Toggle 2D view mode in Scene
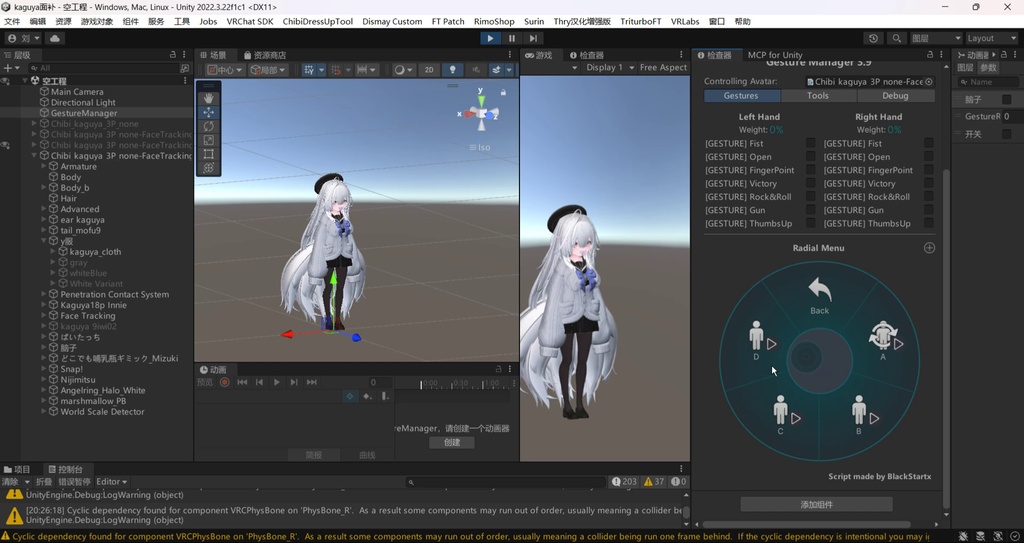The width and height of the screenshot is (1024, 543). point(429,70)
